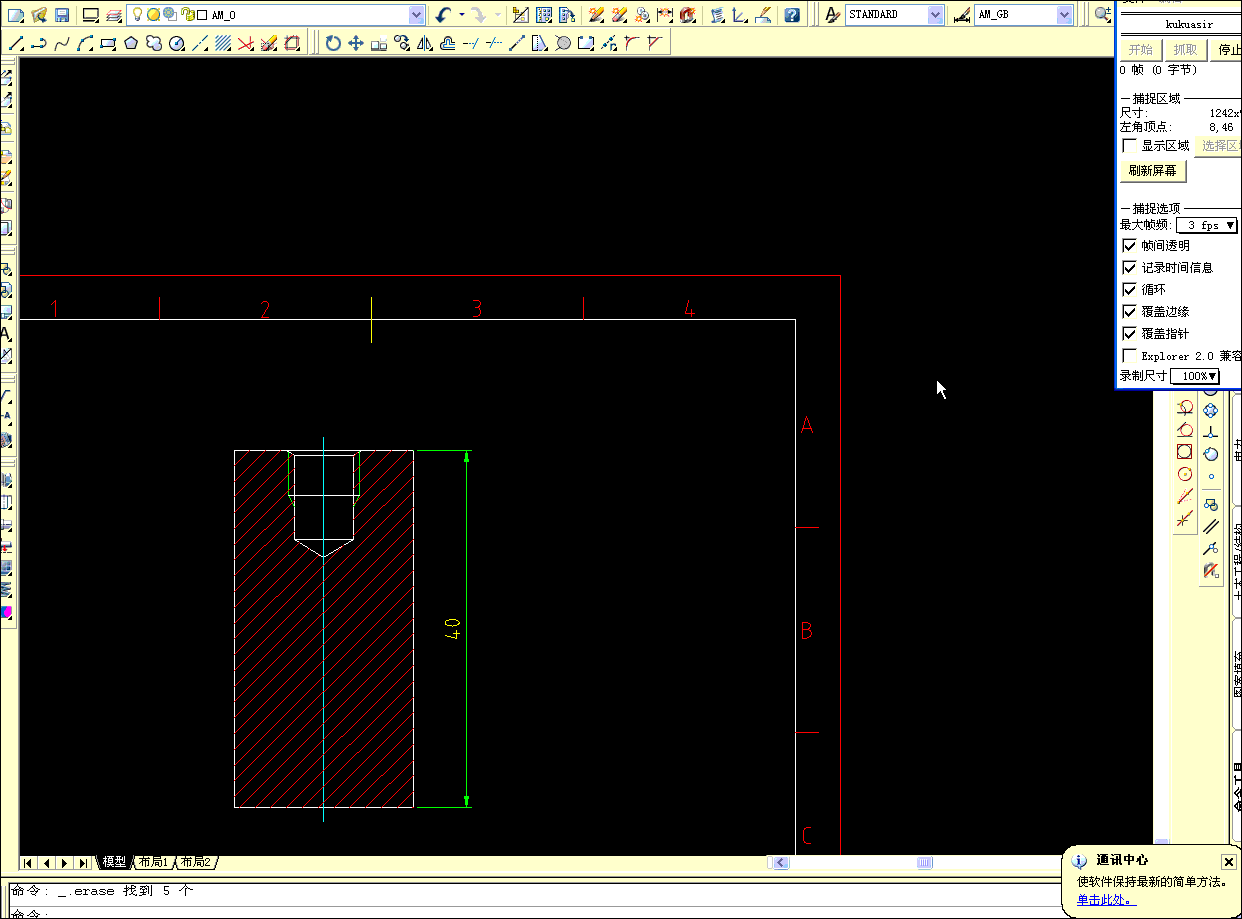Viewport: 1242px width, 919px height.
Task: Click the 抓取 button
Action: click(x=1185, y=50)
